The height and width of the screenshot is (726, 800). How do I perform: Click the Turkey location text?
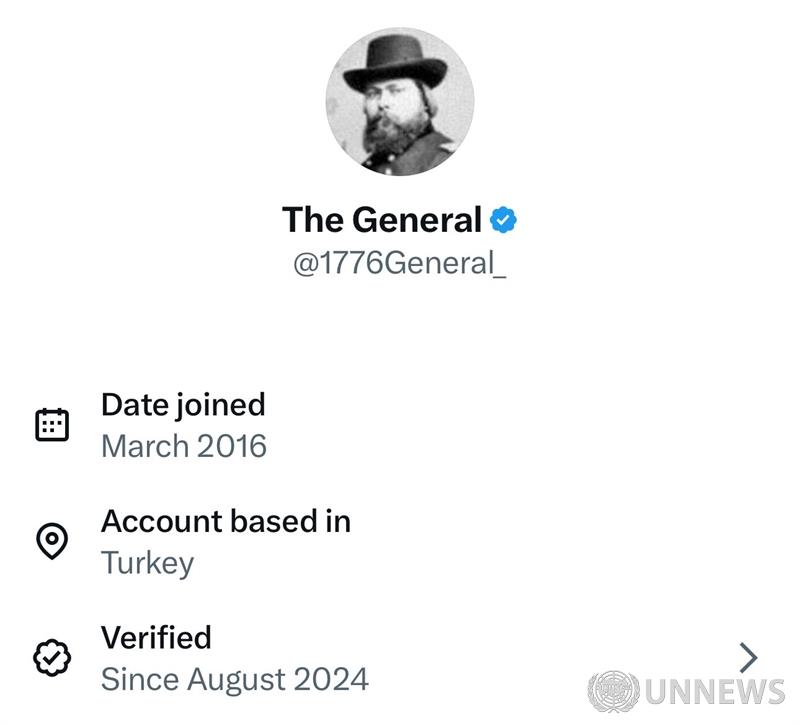[147, 562]
